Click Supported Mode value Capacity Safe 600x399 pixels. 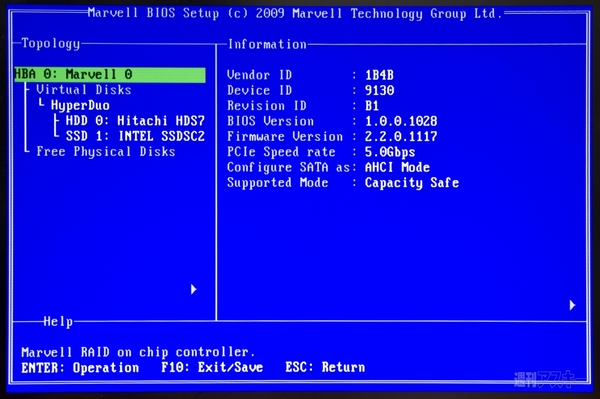(x=412, y=183)
